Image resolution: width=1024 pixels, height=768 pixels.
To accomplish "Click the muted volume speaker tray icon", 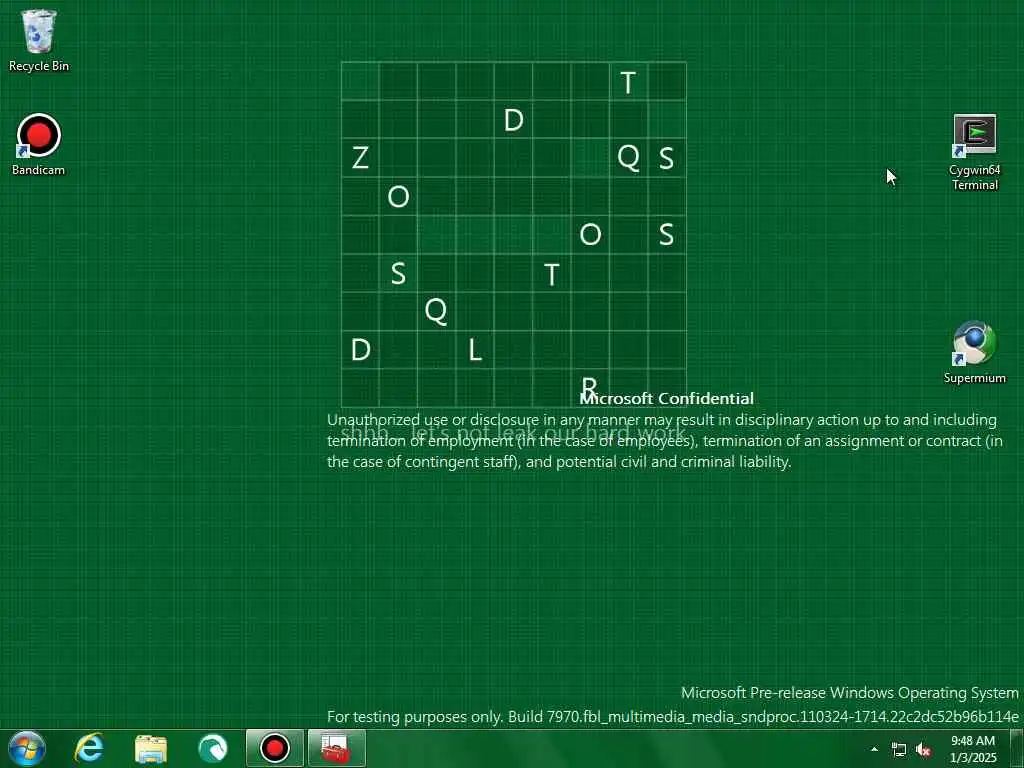I will (923, 750).
